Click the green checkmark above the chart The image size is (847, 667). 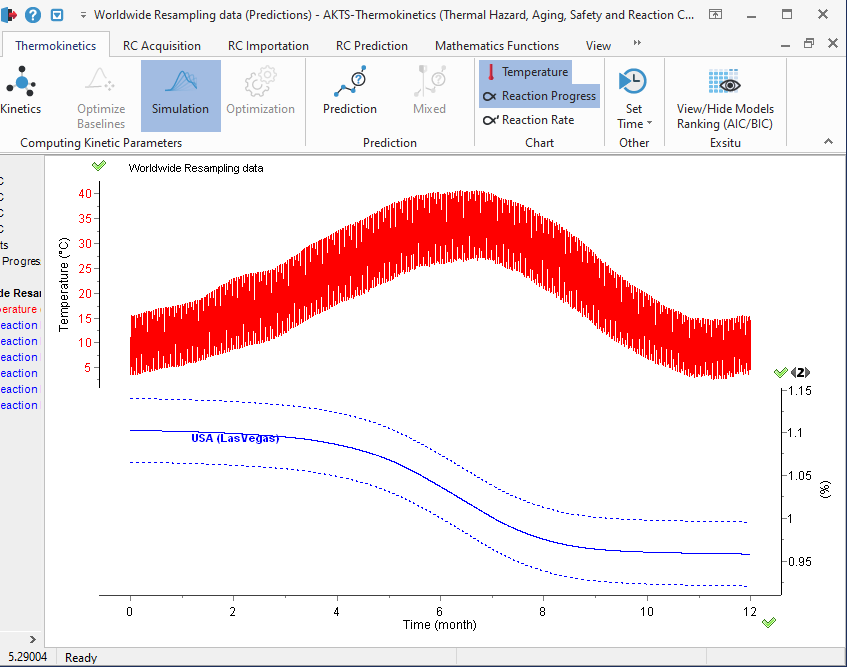[x=98, y=165]
